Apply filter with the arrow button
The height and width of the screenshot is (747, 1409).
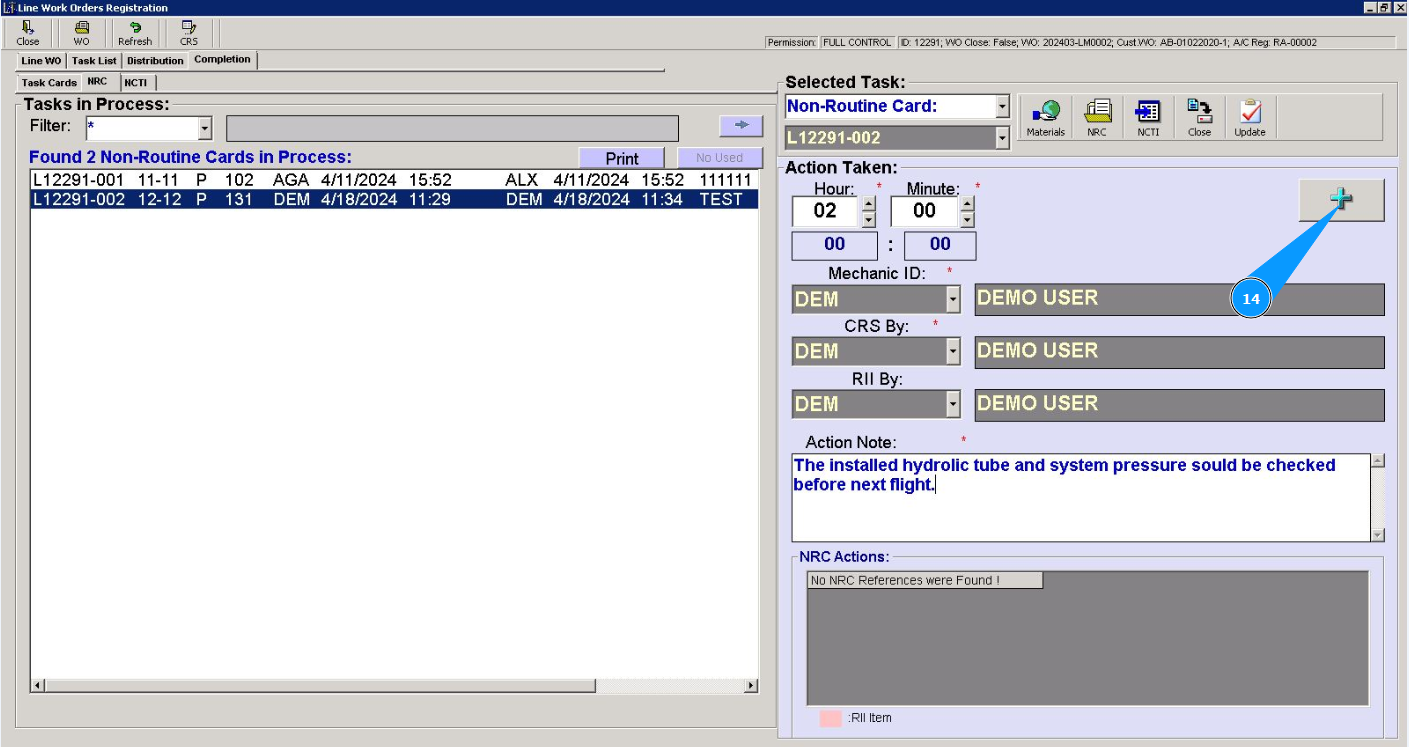(x=741, y=125)
